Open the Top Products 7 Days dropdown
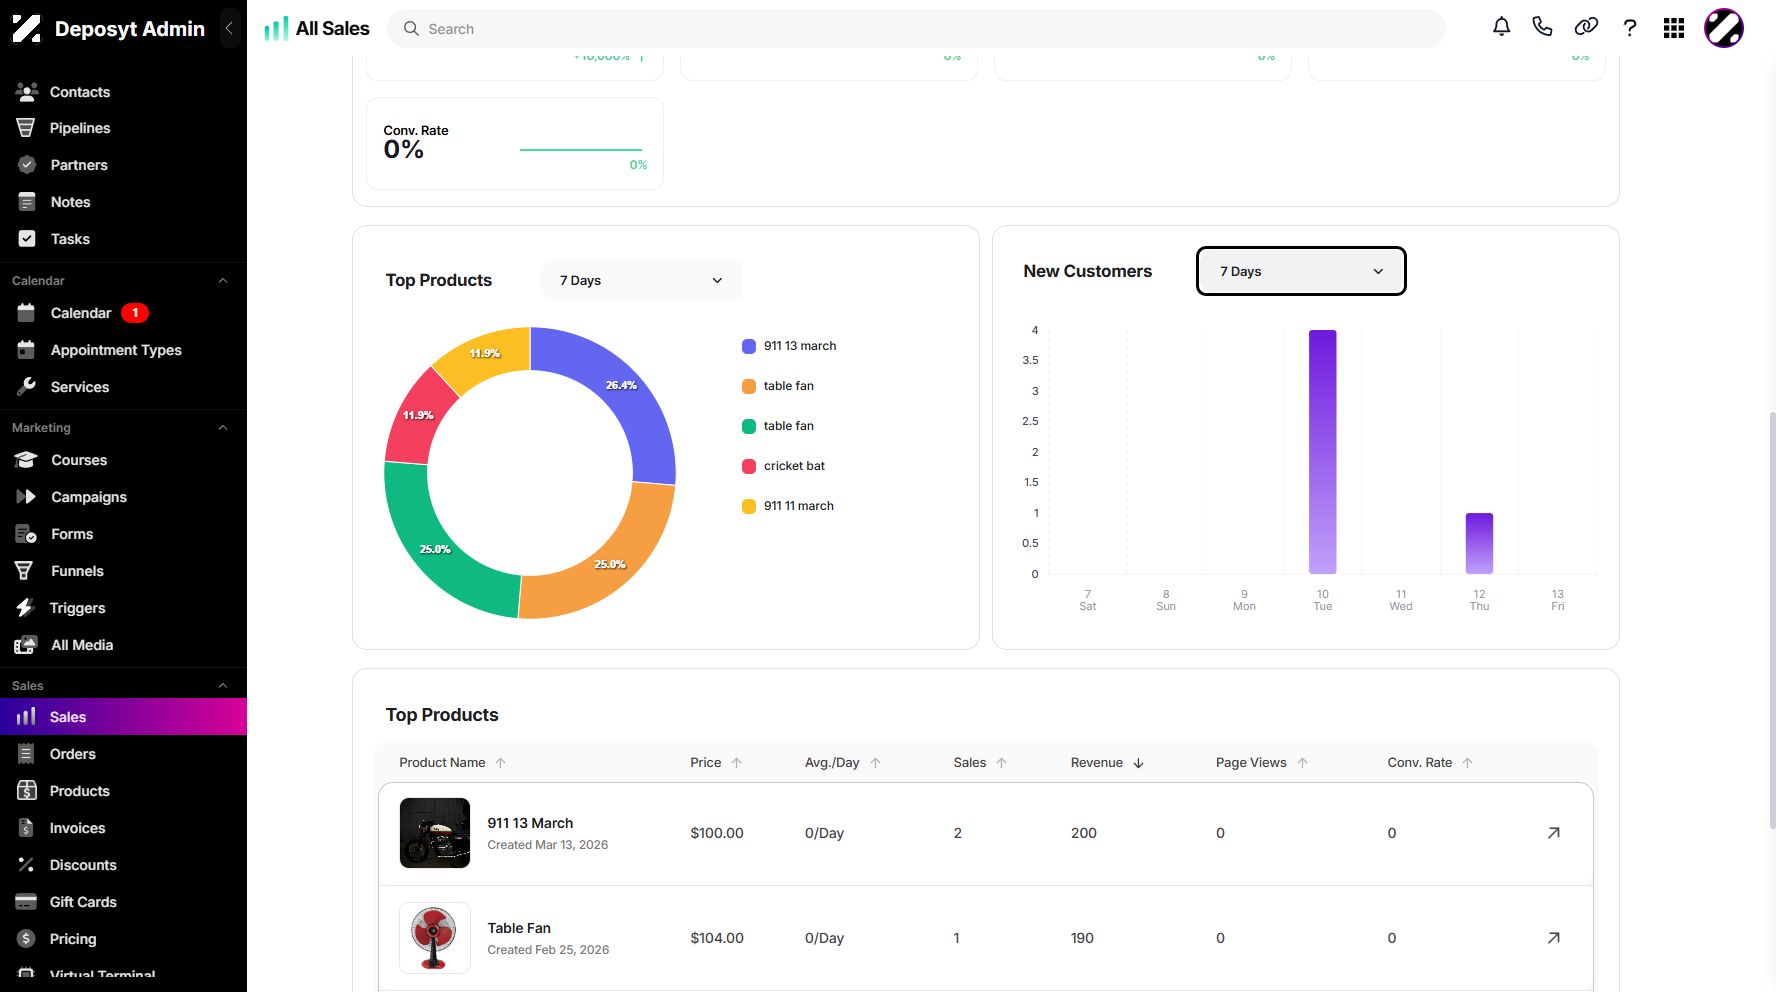Viewport: 1776px width, 992px height. click(x=641, y=280)
